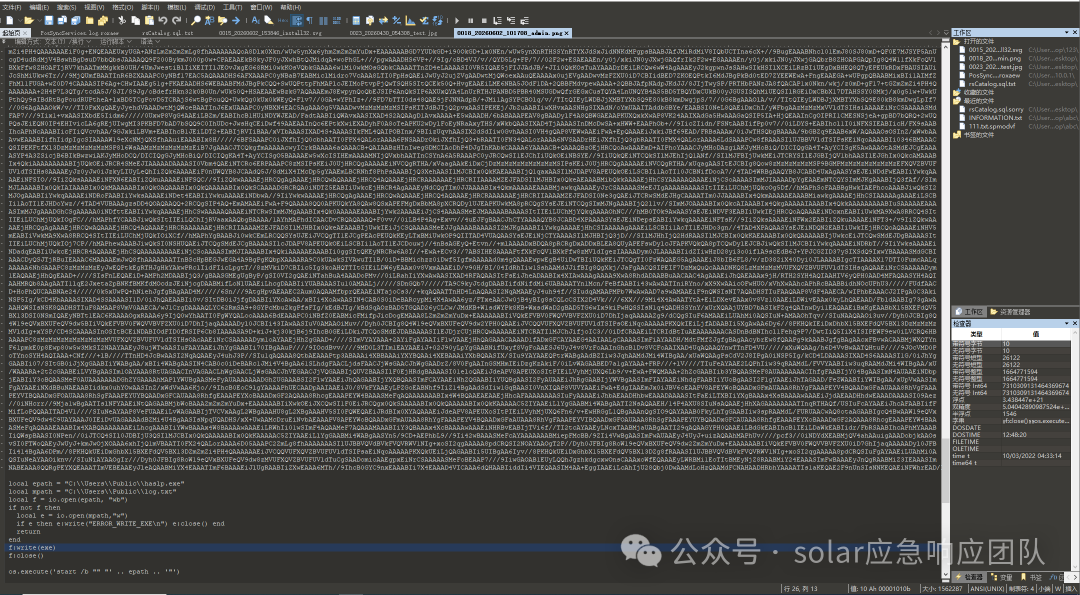The image size is (1080, 595).
Task: Click the Save file icon
Action: point(48,20)
